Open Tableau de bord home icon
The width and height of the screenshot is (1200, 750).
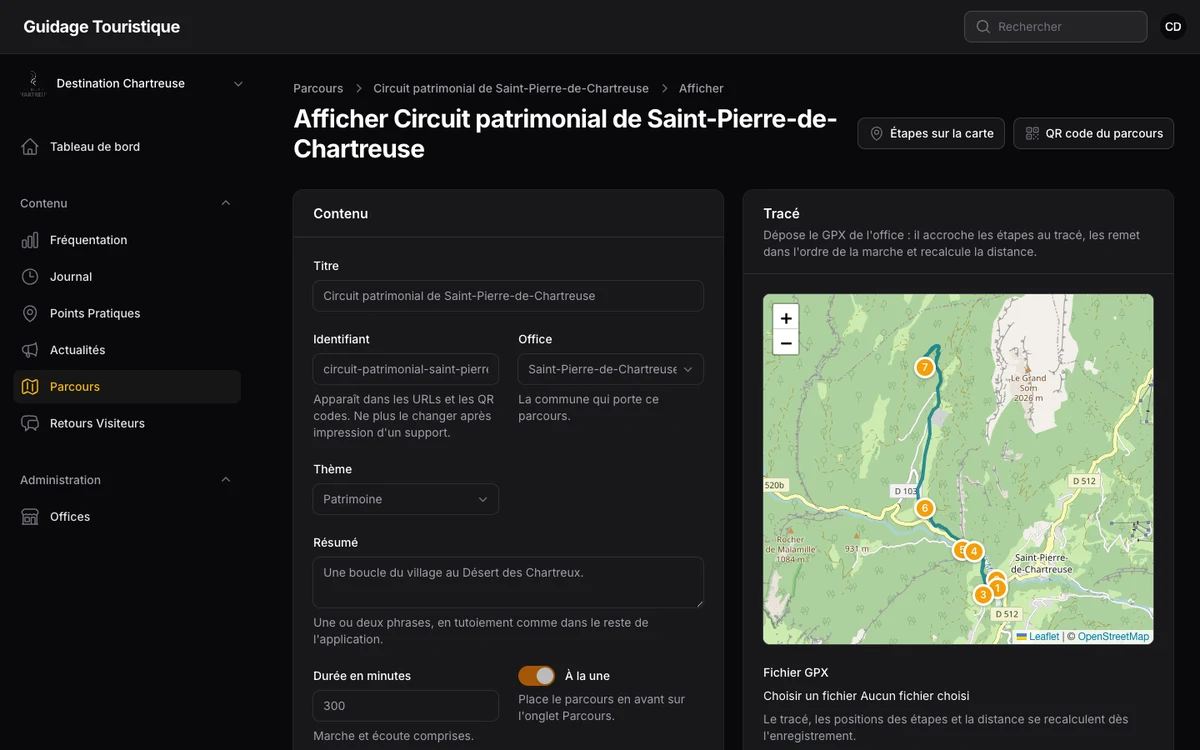pos(30,147)
